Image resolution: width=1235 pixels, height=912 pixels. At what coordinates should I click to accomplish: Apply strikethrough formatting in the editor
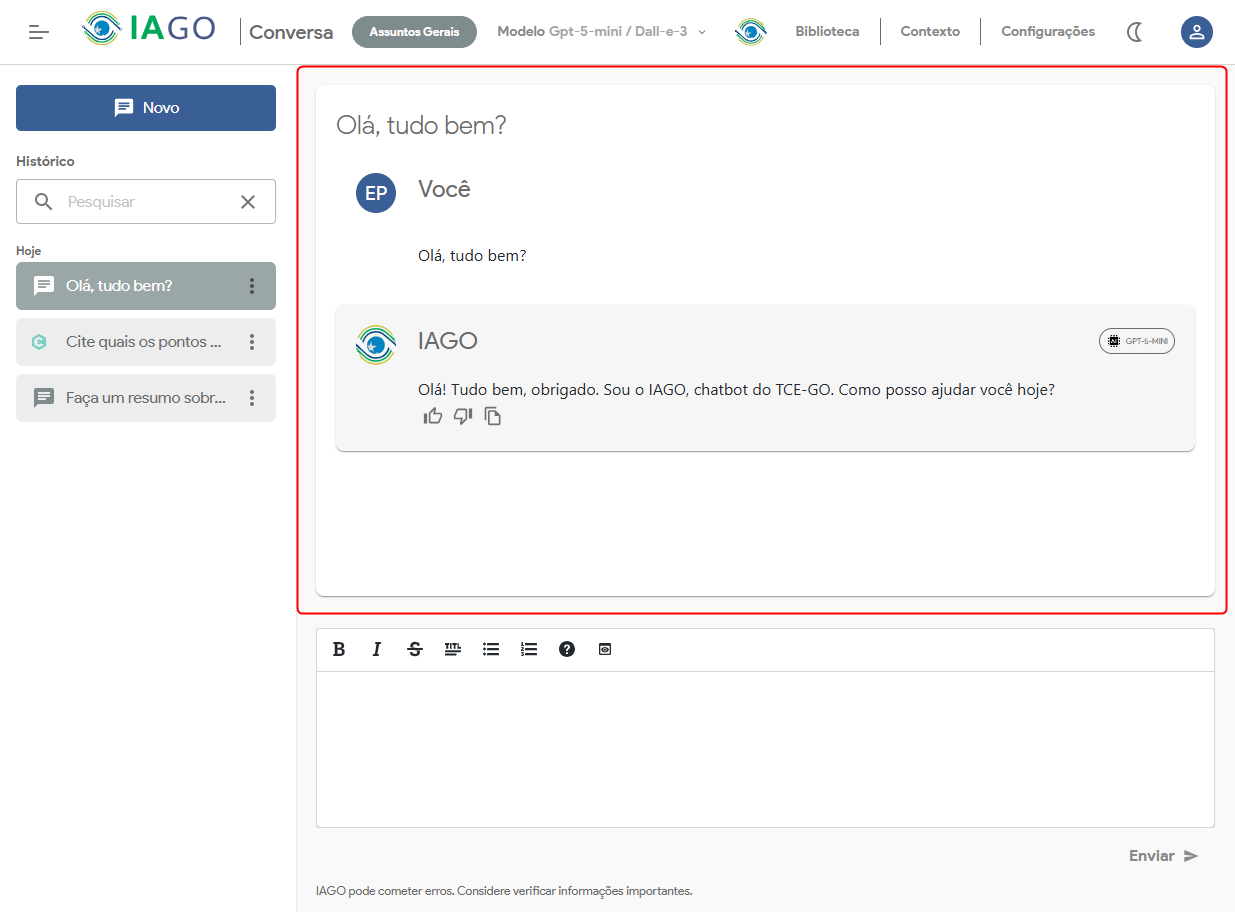(415, 650)
